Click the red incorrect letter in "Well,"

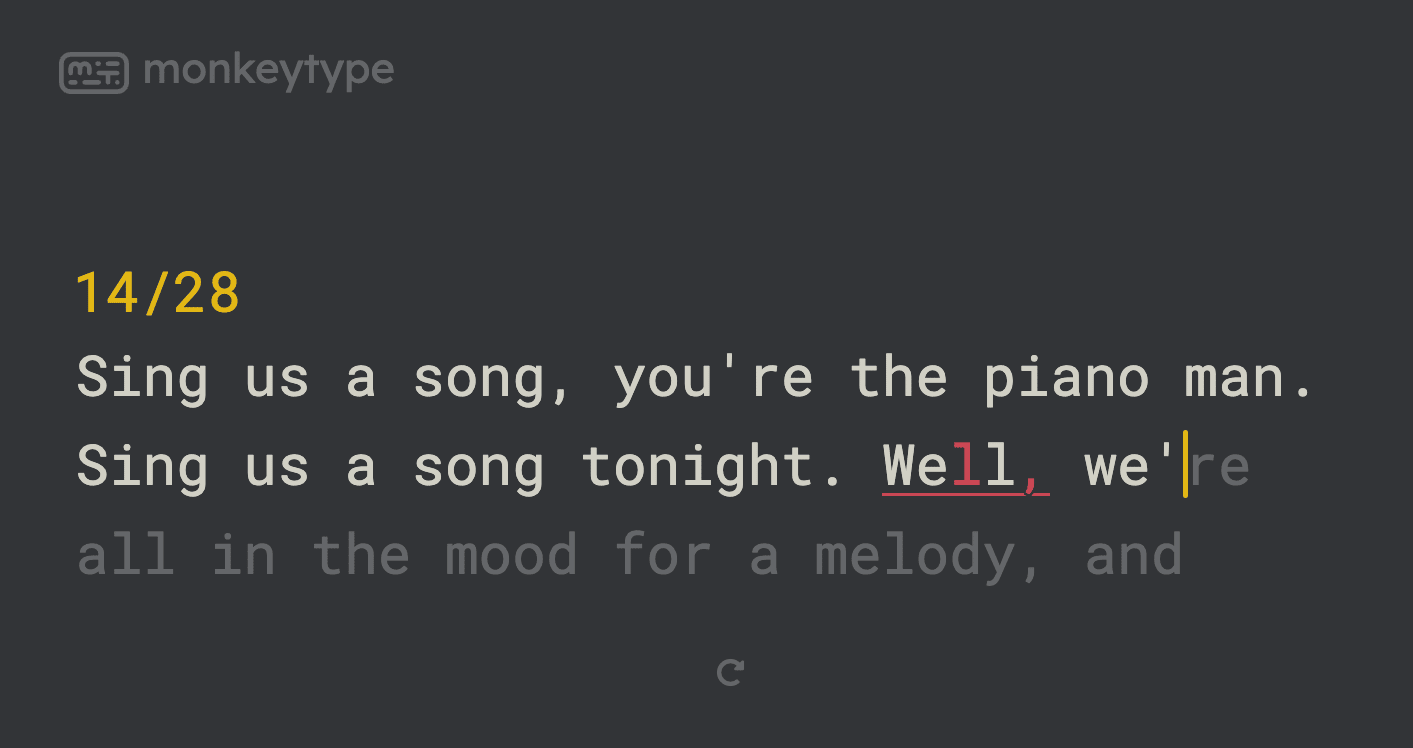point(965,466)
